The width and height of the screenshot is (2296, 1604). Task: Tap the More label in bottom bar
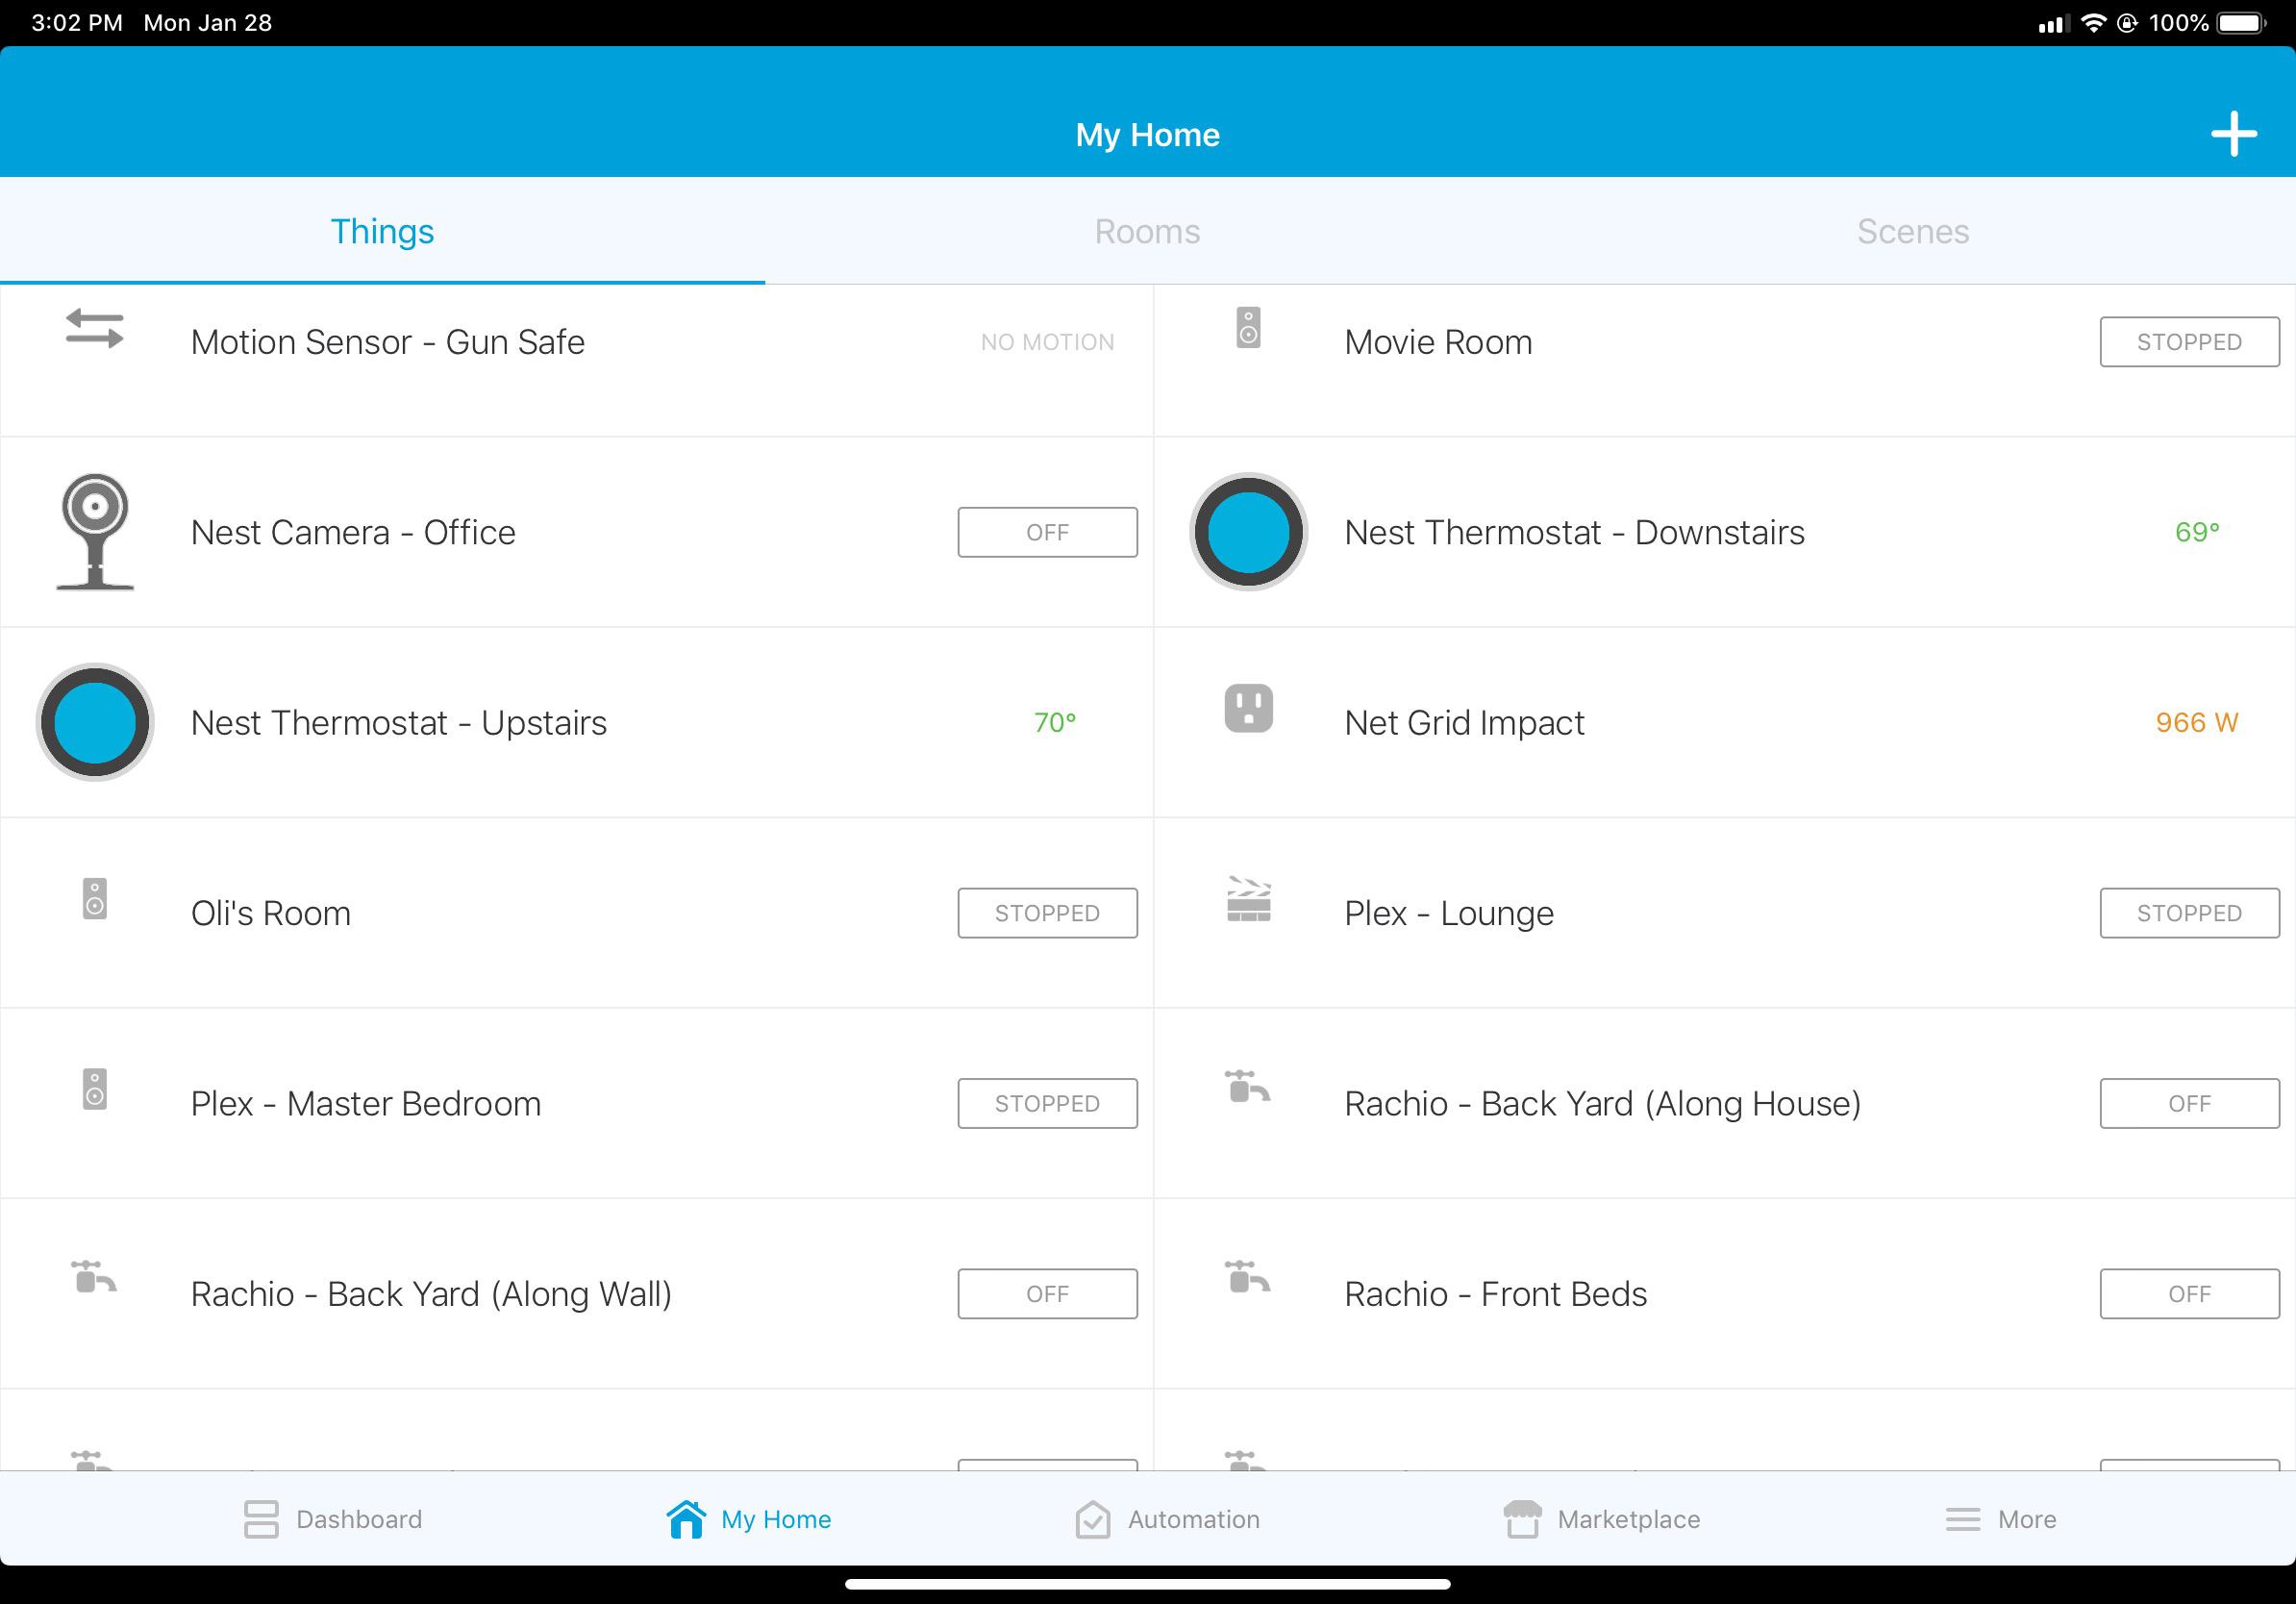2027,1519
